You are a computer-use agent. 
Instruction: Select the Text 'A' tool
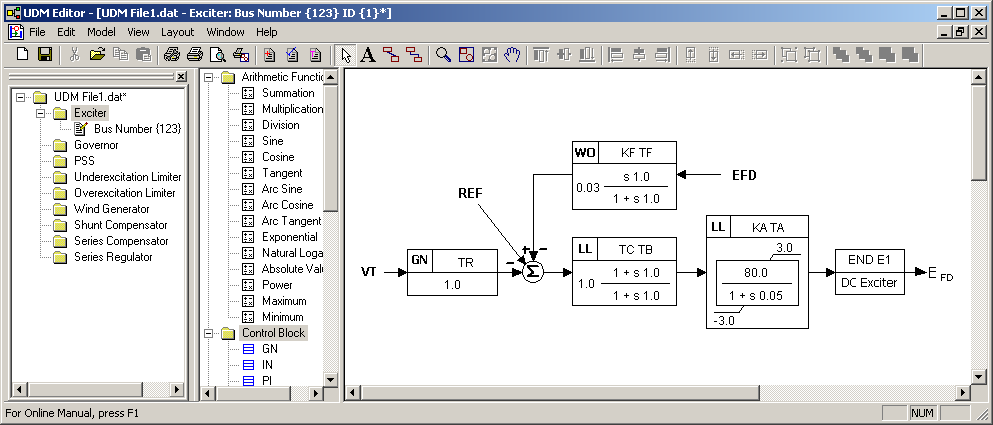(x=367, y=54)
